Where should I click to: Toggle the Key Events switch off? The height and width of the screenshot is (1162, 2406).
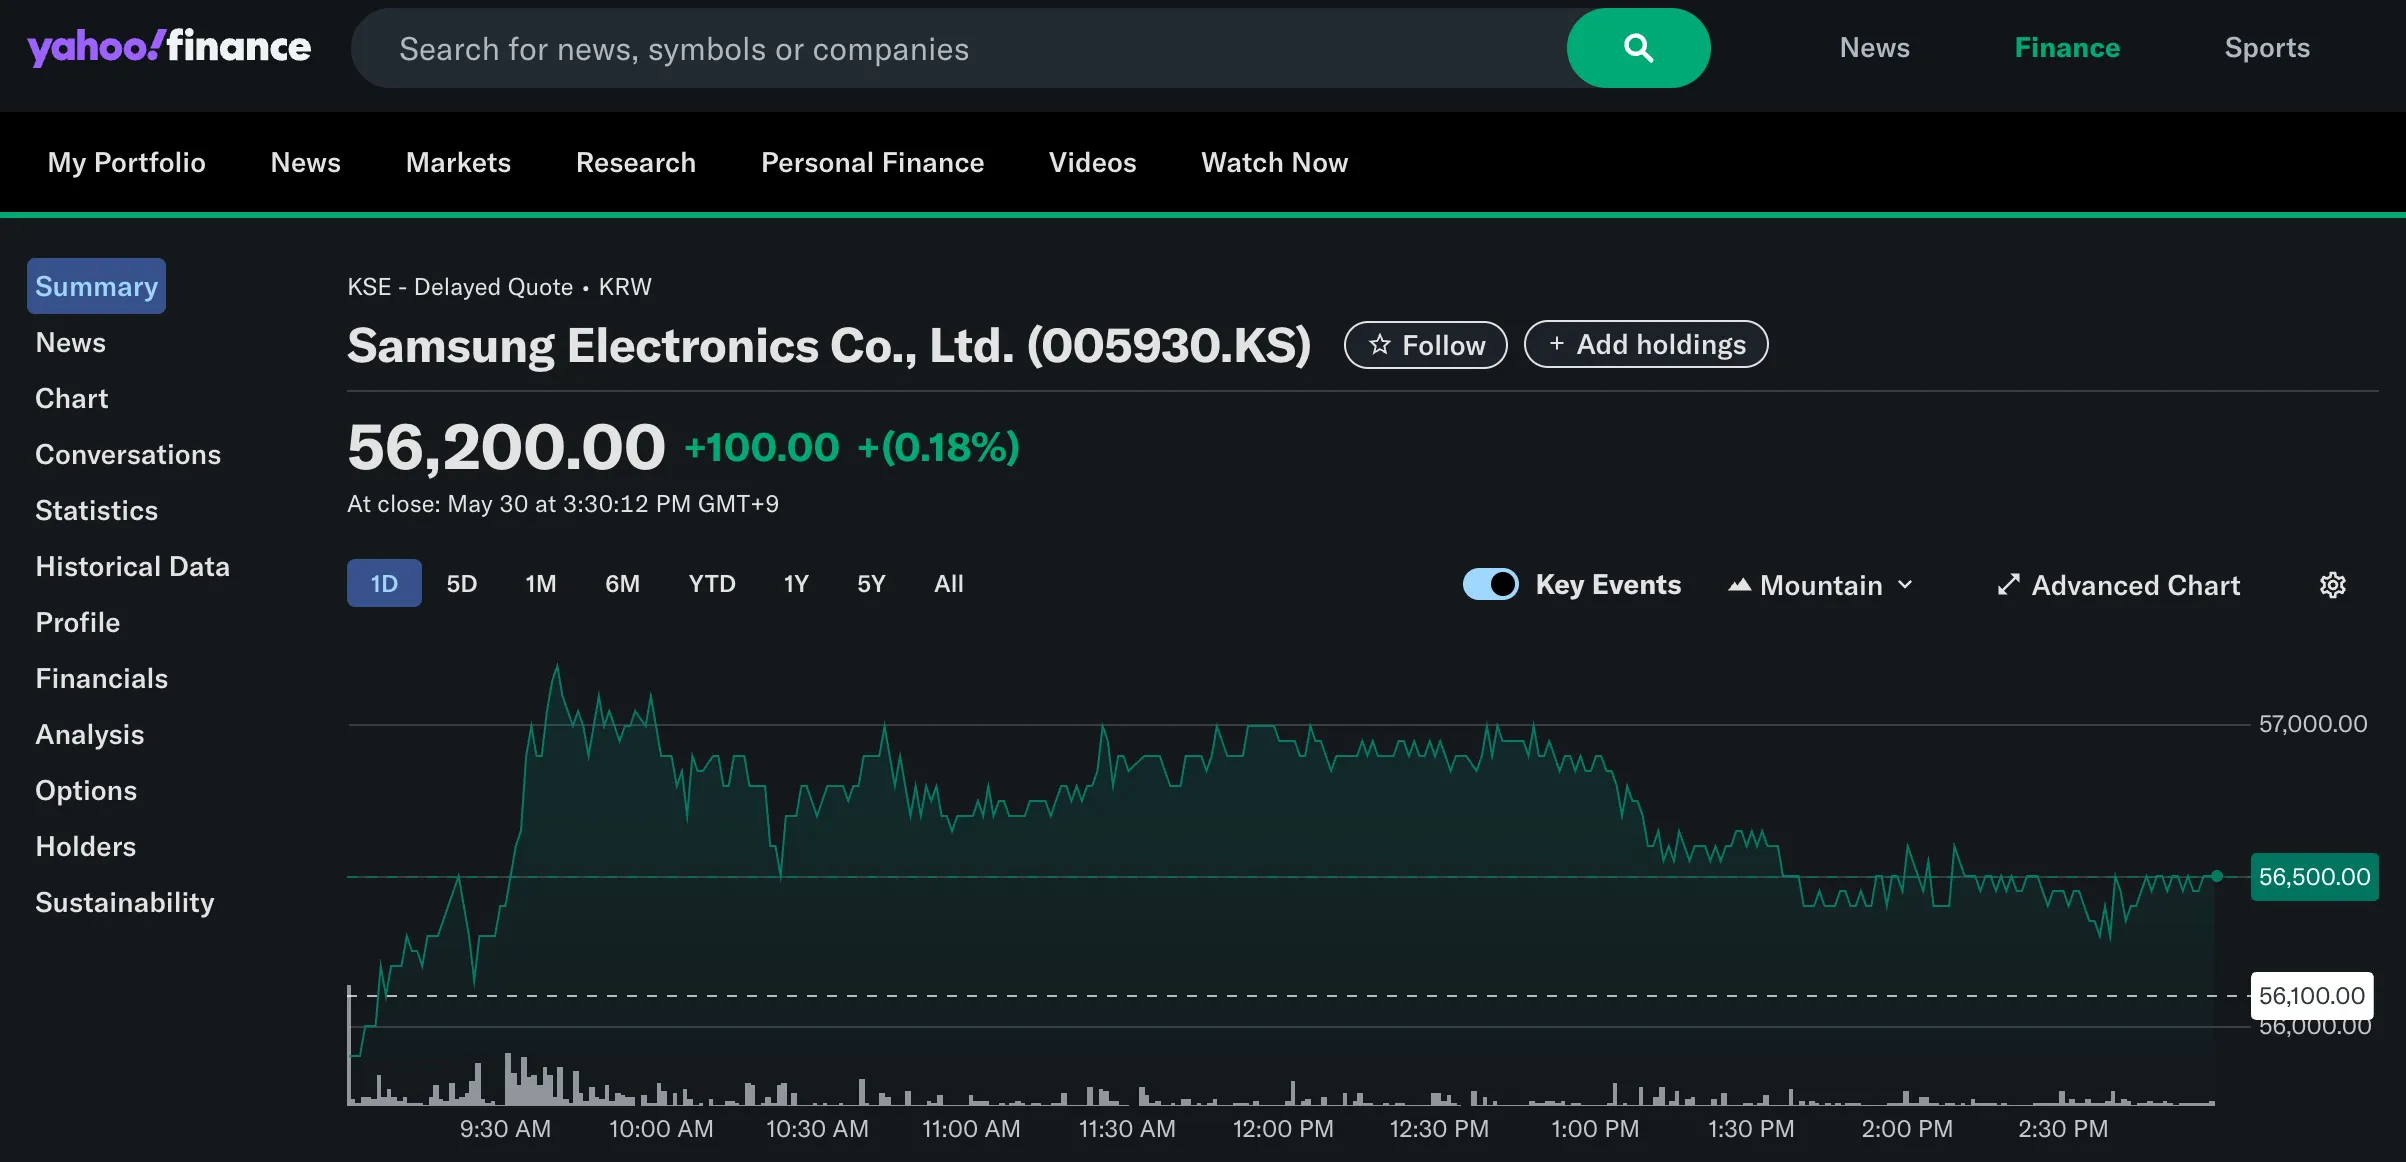pyautogui.click(x=1490, y=584)
